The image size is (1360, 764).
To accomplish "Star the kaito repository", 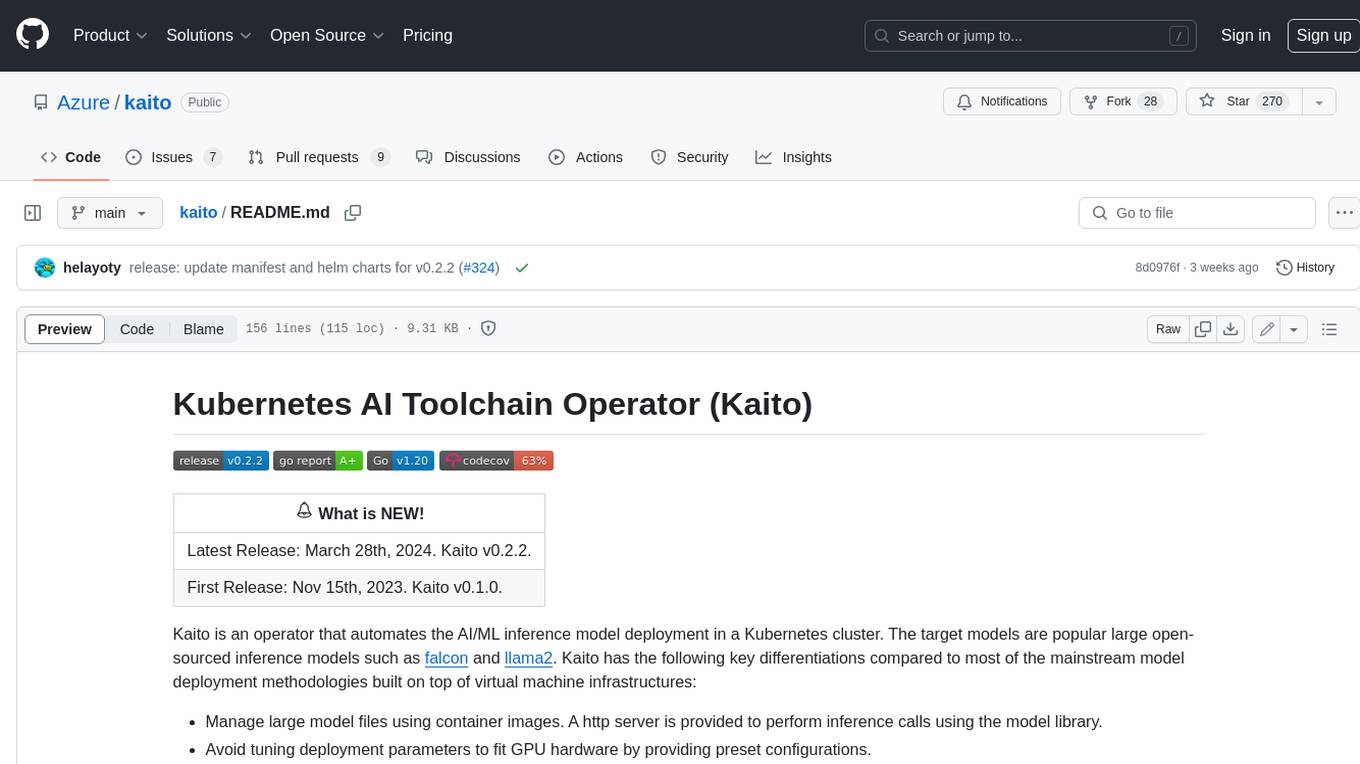I will [x=1244, y=102].
